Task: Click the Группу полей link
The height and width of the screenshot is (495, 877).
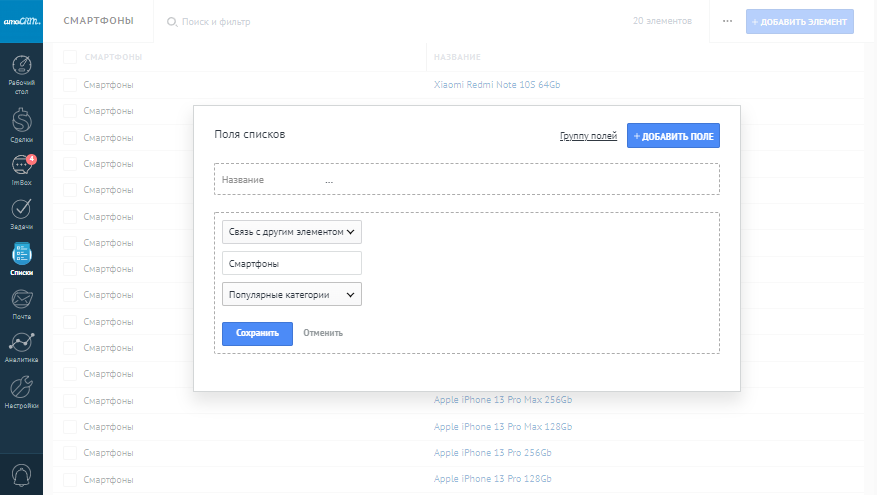Action: 588,136
